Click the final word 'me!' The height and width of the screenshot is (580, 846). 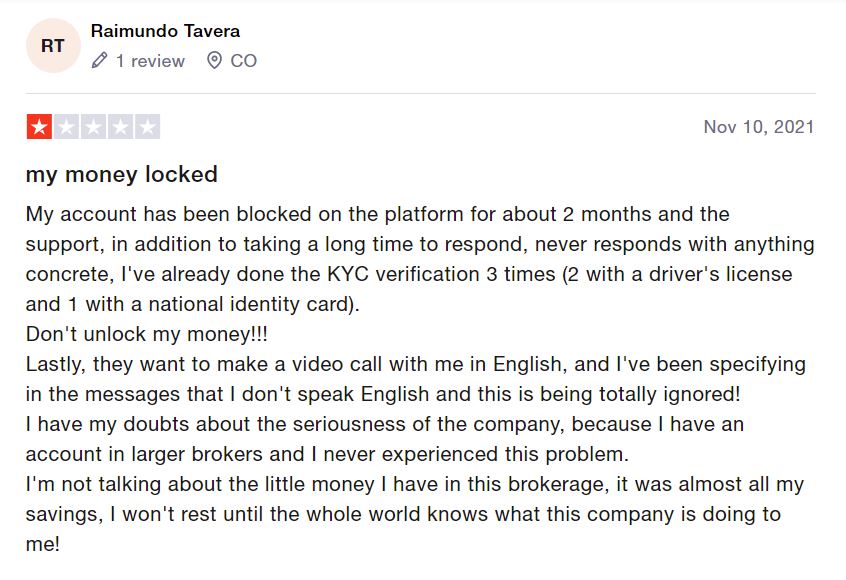(x=43, y=544)
